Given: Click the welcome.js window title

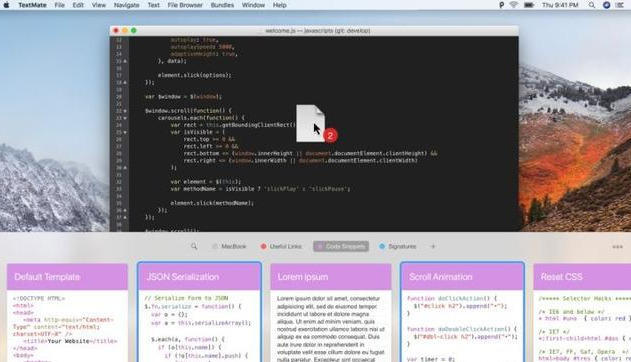Looking at the screenshot, I should [318, 31].
